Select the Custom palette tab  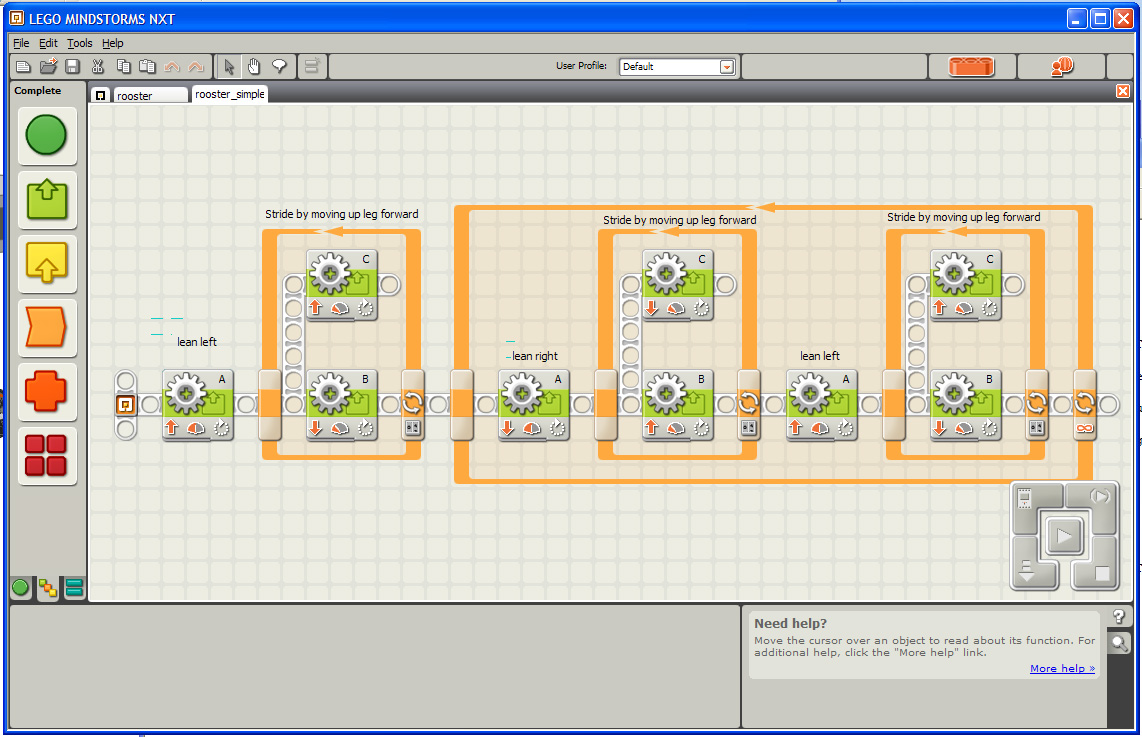48,588
